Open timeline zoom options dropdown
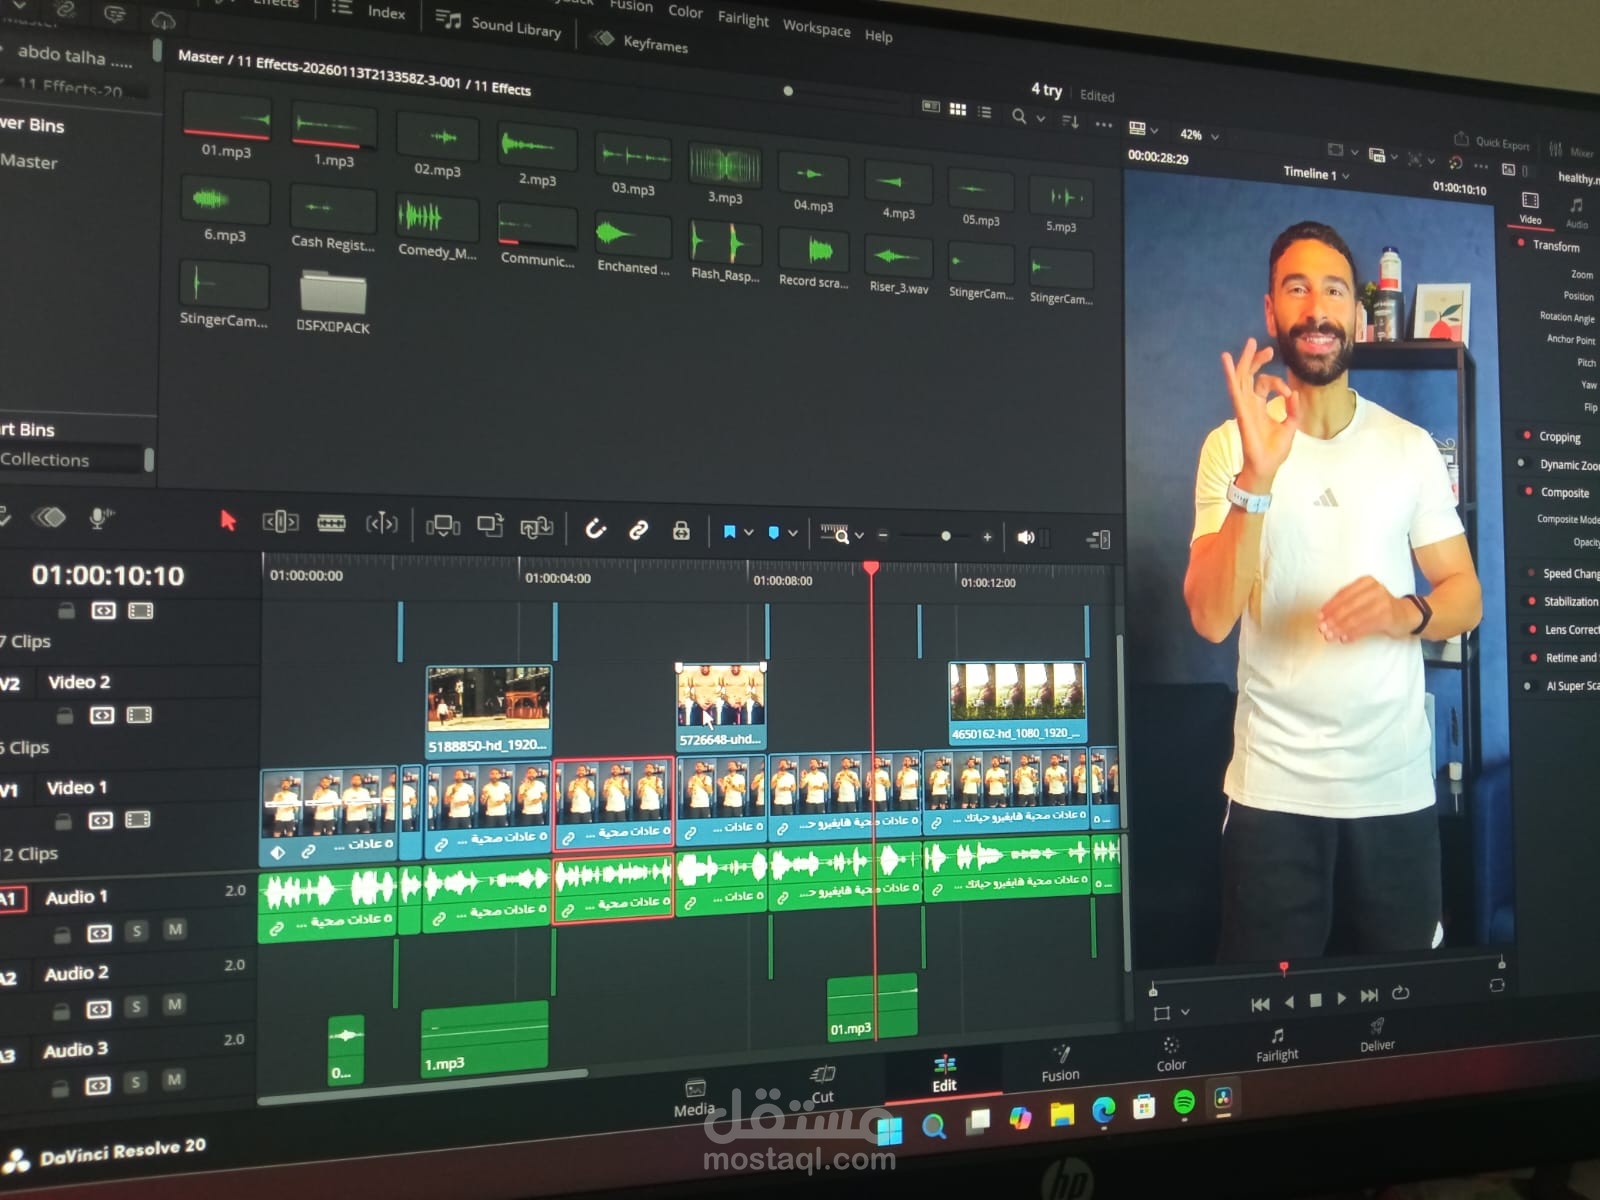This screenshot has width=1600, height=1200. coord(858,535)
